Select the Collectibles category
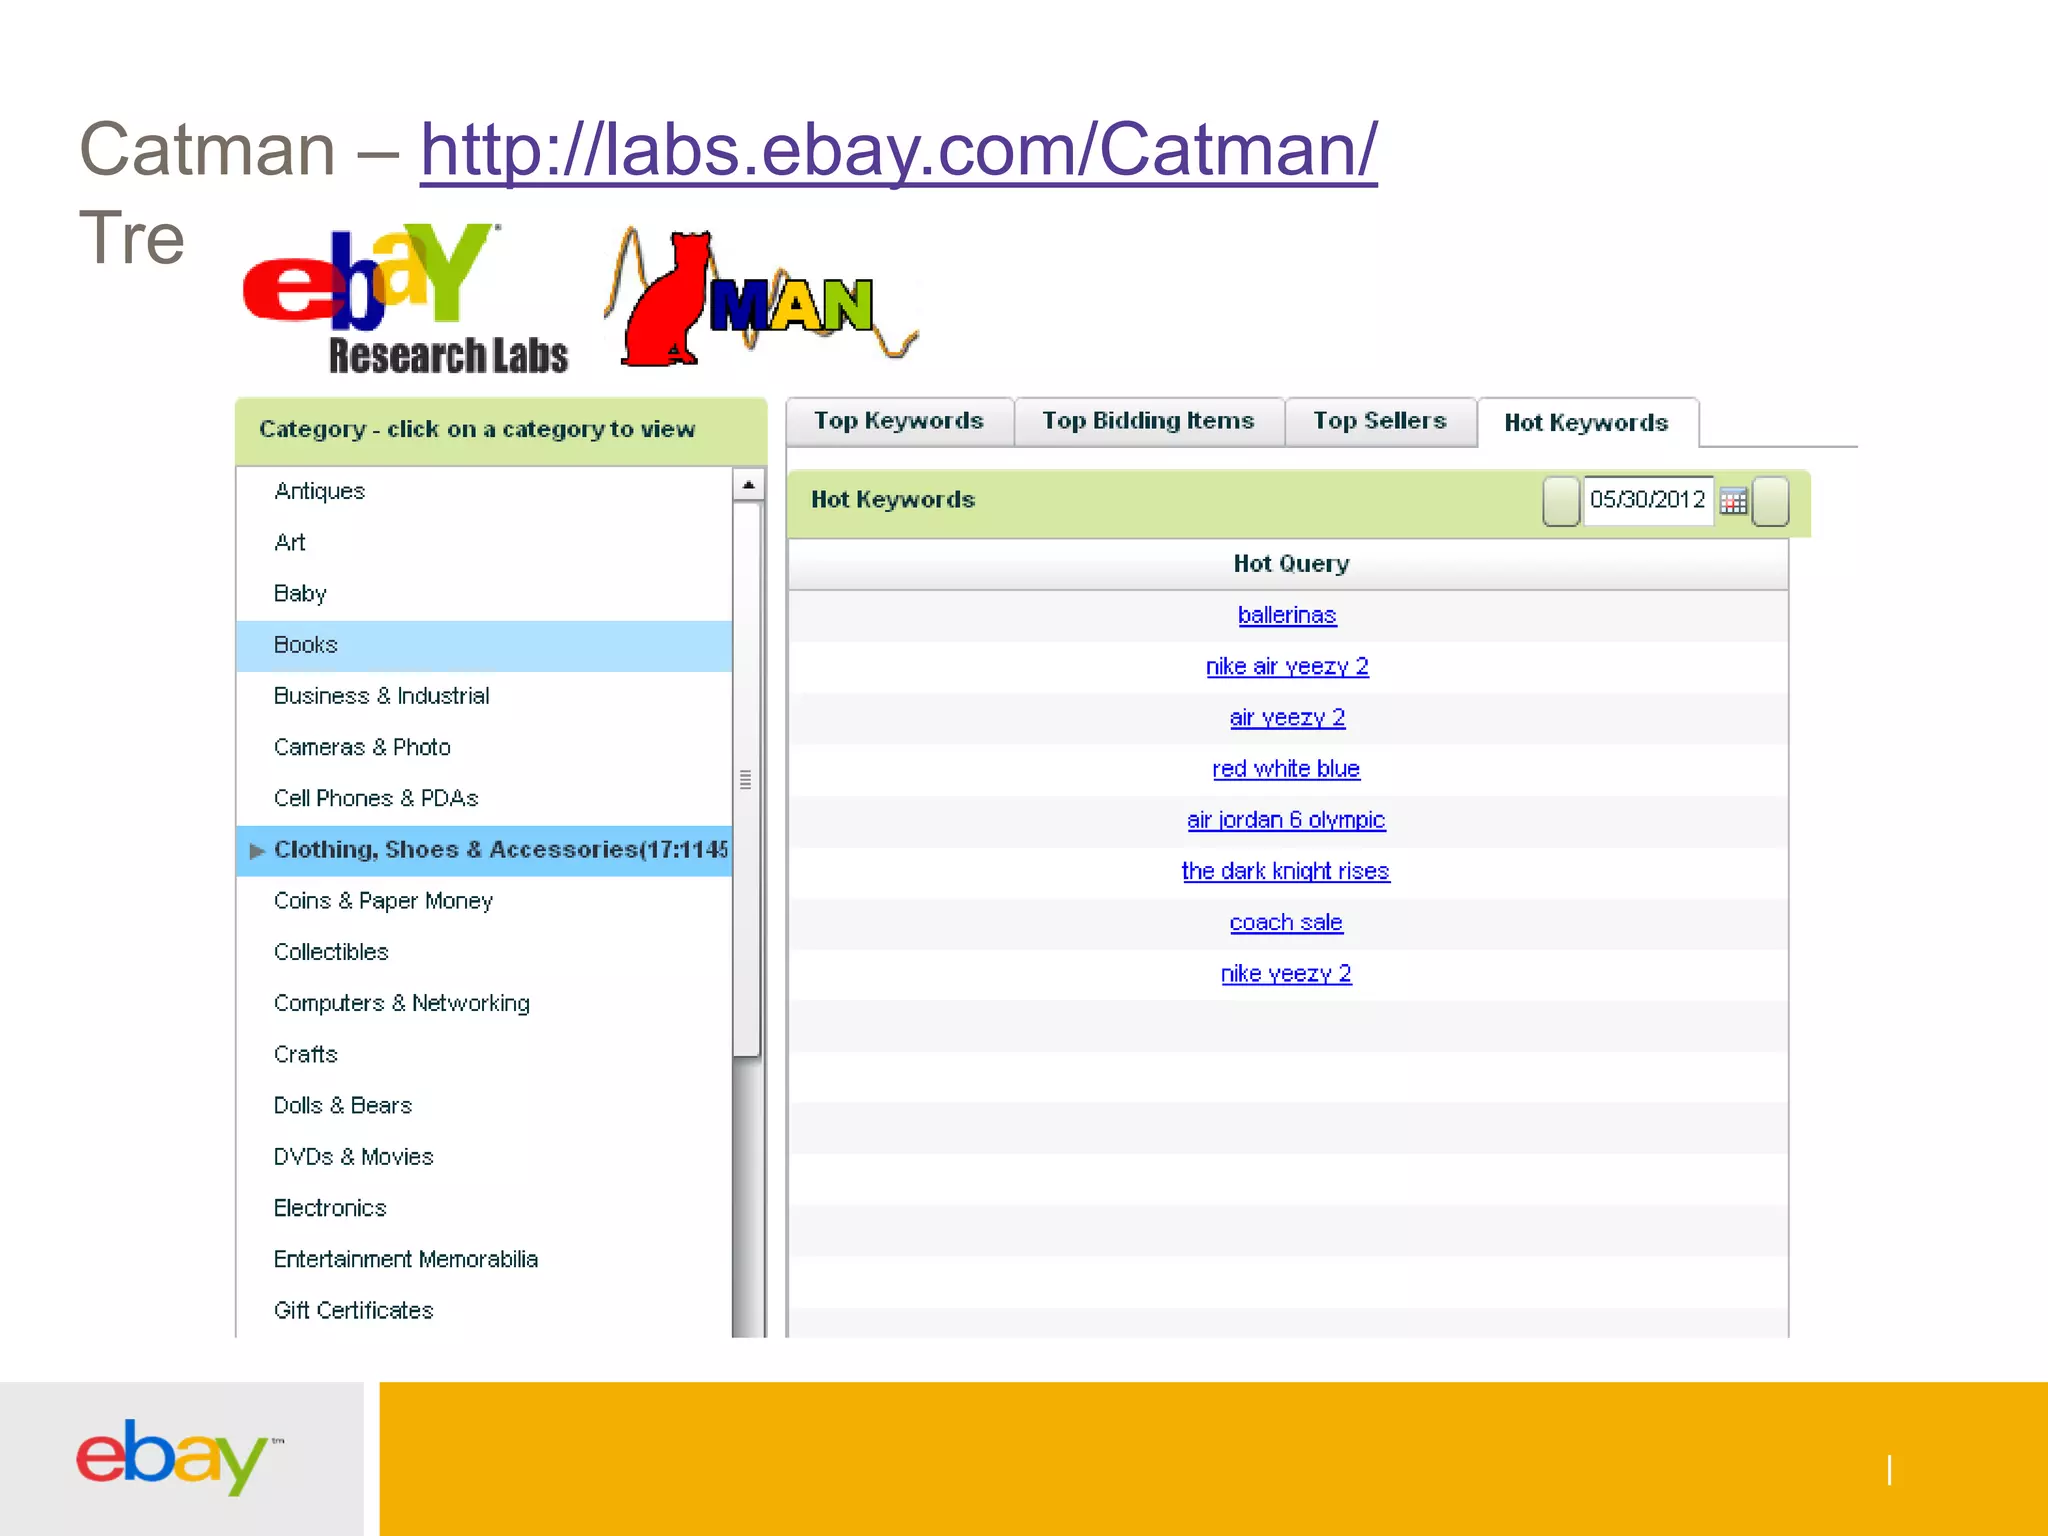 pyautogui.click(x=484, y=952)
